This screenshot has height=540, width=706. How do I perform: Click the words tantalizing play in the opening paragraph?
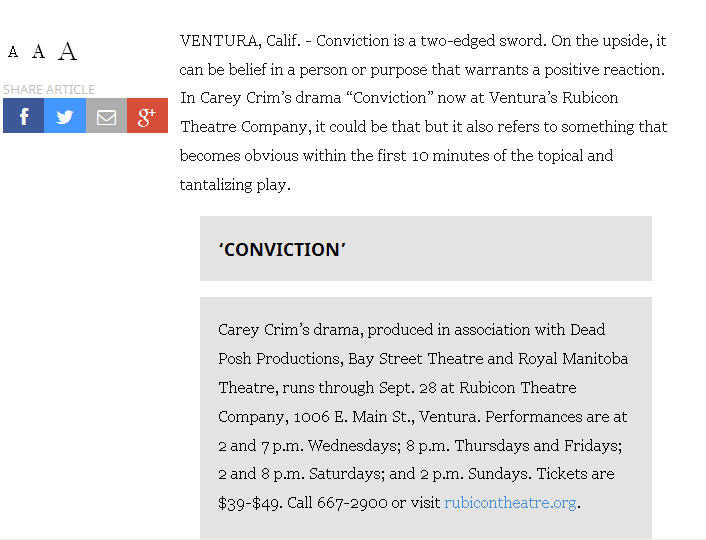click(x=235, y=184)
